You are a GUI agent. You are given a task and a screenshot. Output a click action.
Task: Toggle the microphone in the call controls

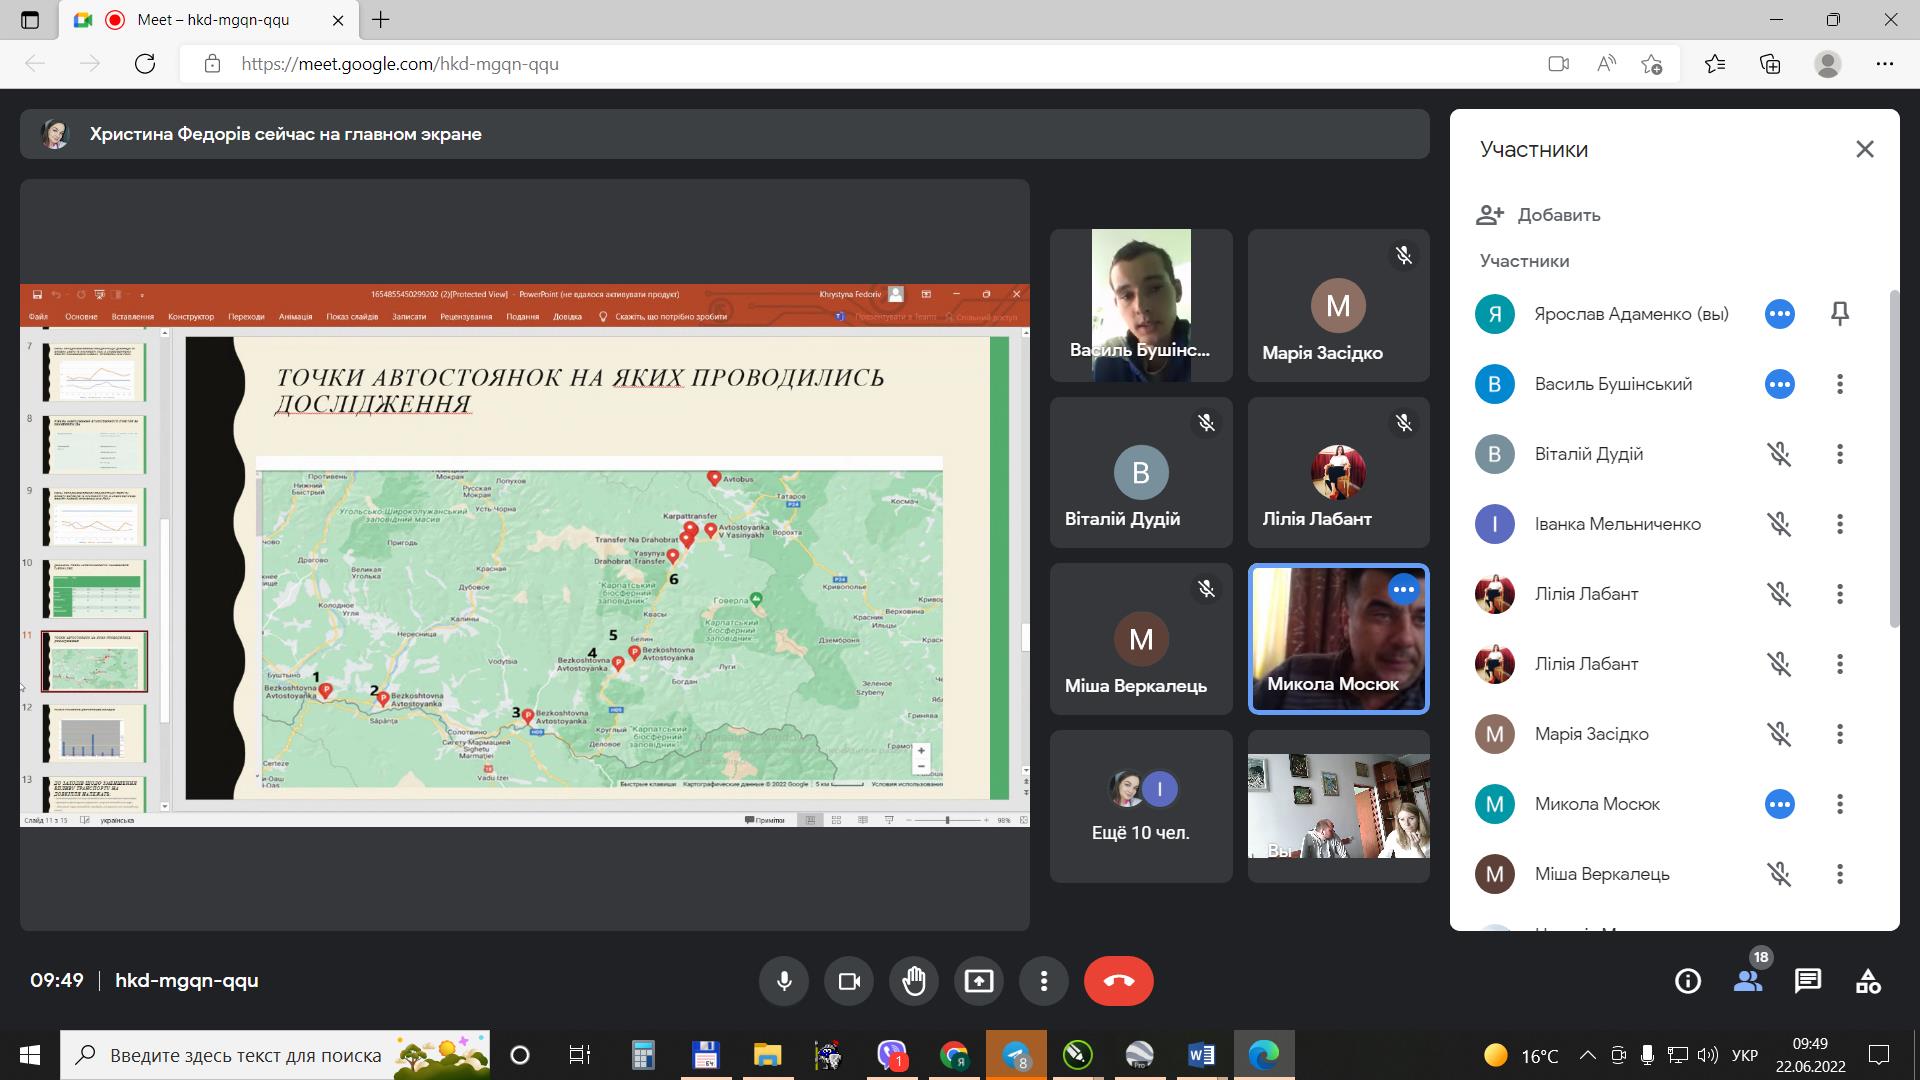(784, 981)
